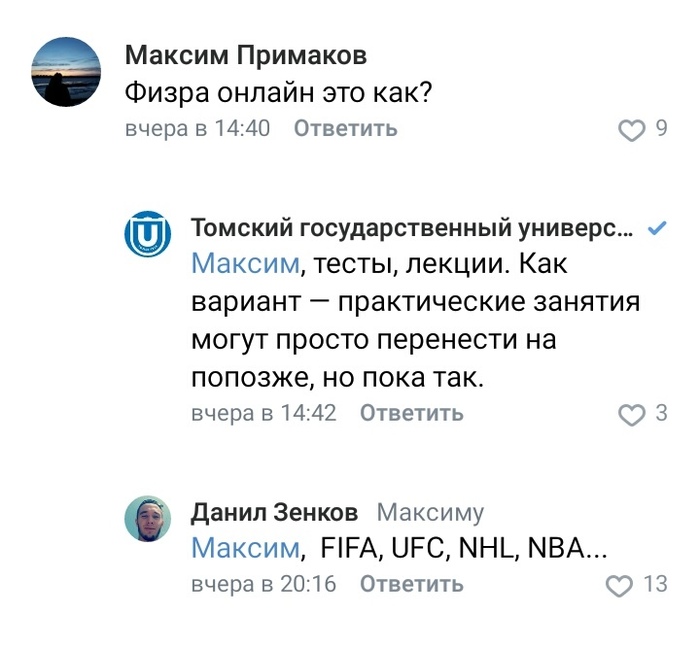The image size is (700, 648).
Task: Click the Максим mention in university reply
Action: pyautogui.click(x=245, y=264)
